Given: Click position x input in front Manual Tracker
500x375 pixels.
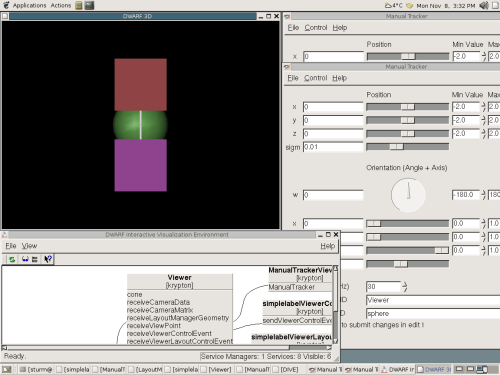Looking at the screenshot, I should tap(333, 107).
